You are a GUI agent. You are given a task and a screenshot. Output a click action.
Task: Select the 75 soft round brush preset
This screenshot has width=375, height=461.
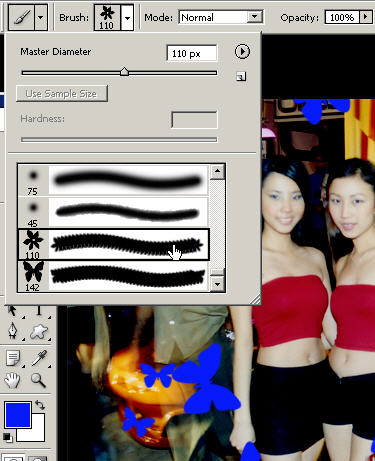(x=113, y=180)
